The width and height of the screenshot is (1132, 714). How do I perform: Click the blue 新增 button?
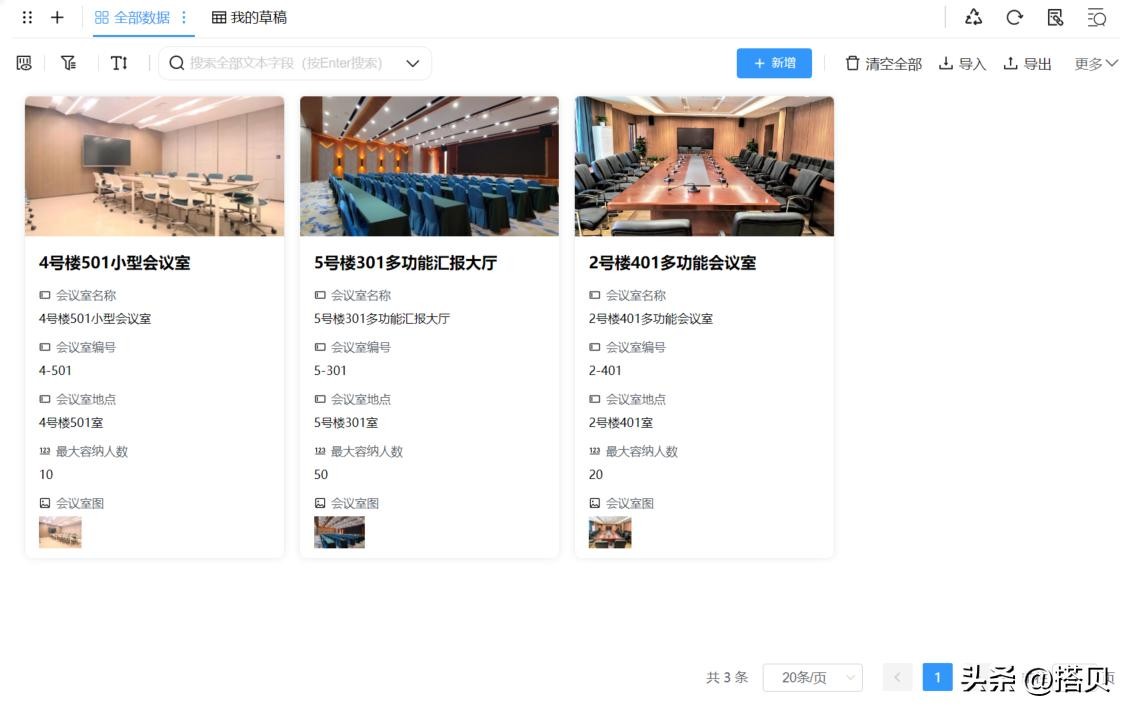point(774,63)
